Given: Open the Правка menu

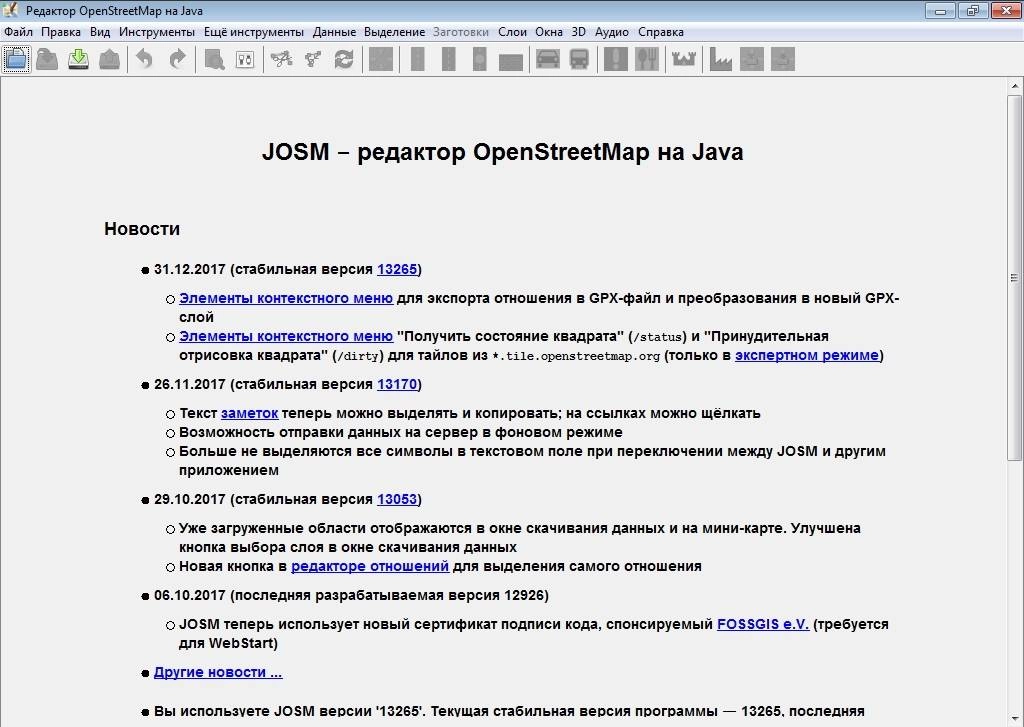Looking at the screenshot, I should click(x=61, y=32).
